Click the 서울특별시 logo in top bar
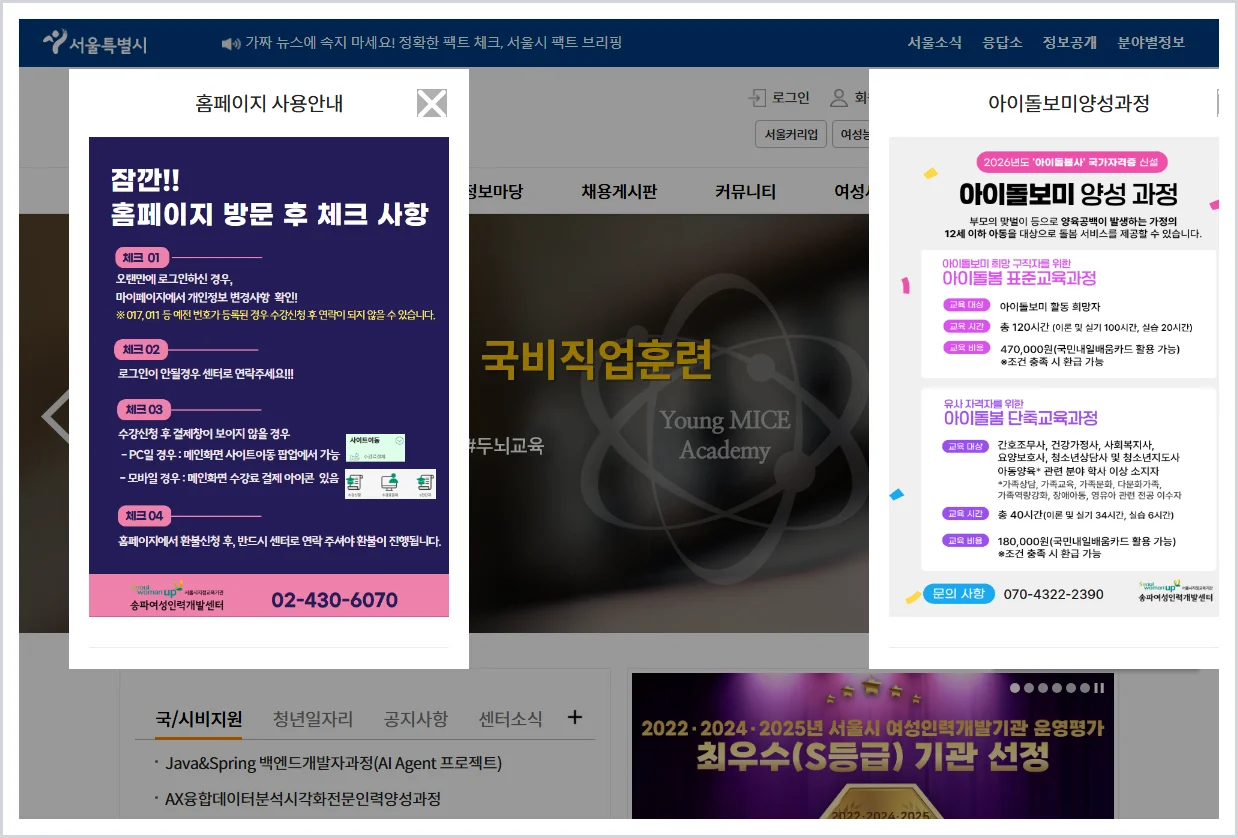This screenshot has height=838, width=1238. pos(95,43)
